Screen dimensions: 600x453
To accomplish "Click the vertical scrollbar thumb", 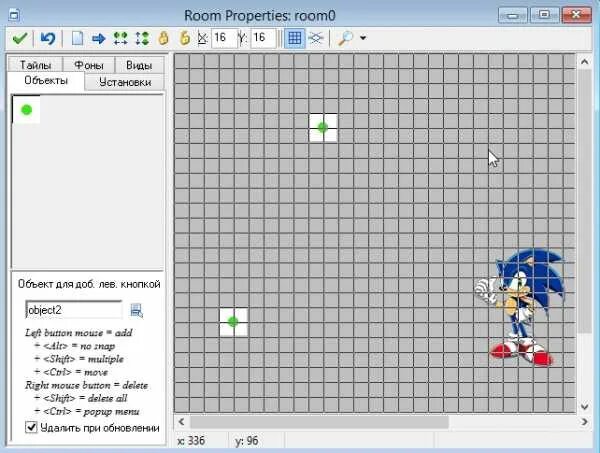I will (584, 201).
